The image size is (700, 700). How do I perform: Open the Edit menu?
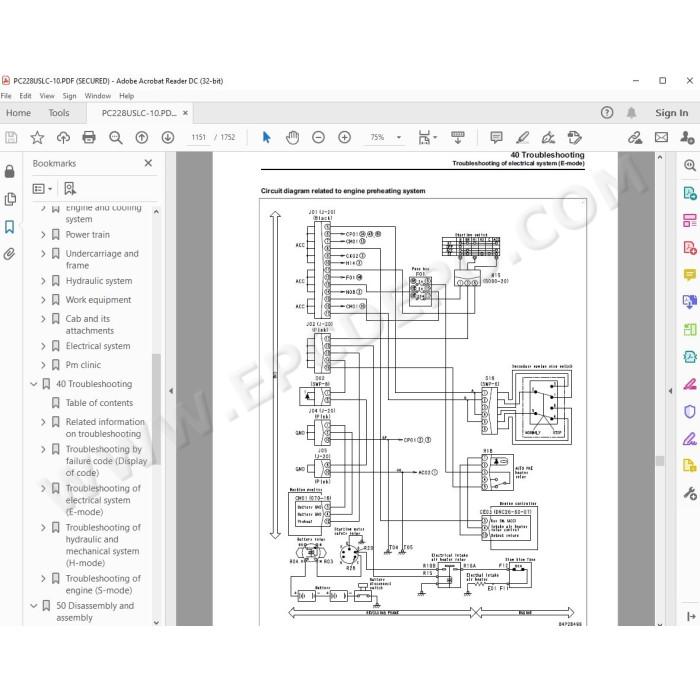[25, 96]
